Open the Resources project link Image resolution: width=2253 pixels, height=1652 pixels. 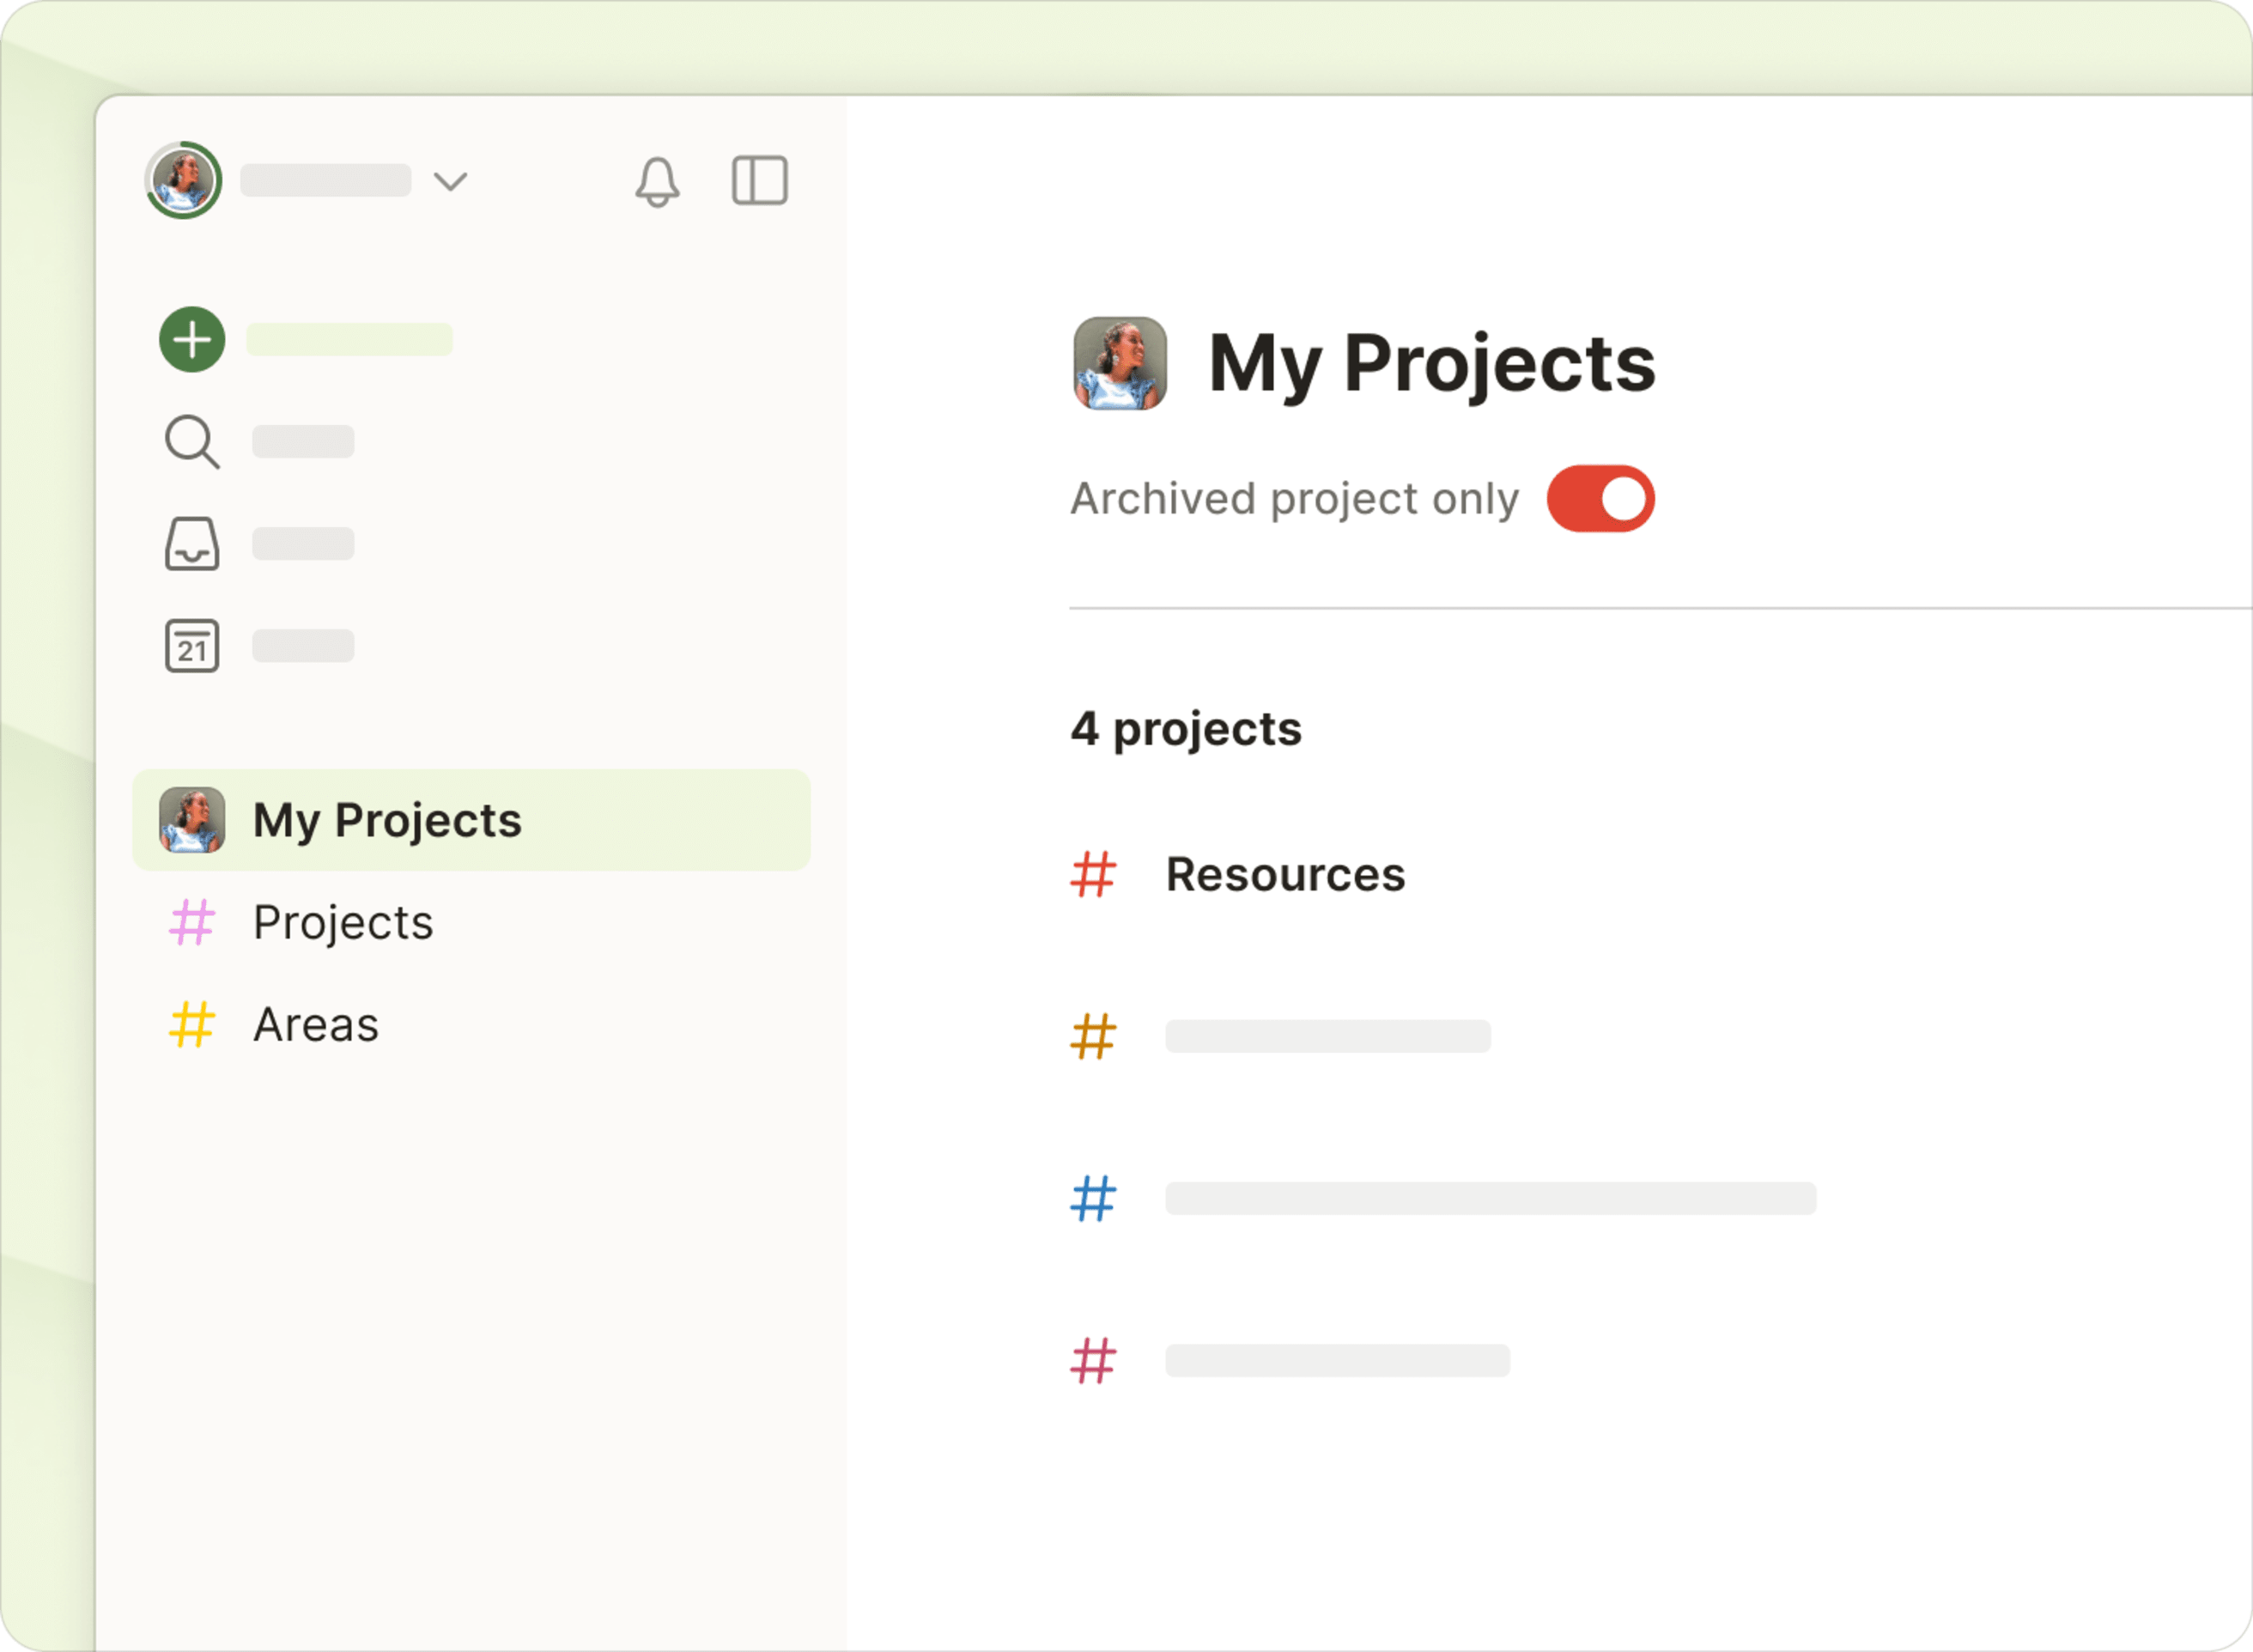[1285, 875]
